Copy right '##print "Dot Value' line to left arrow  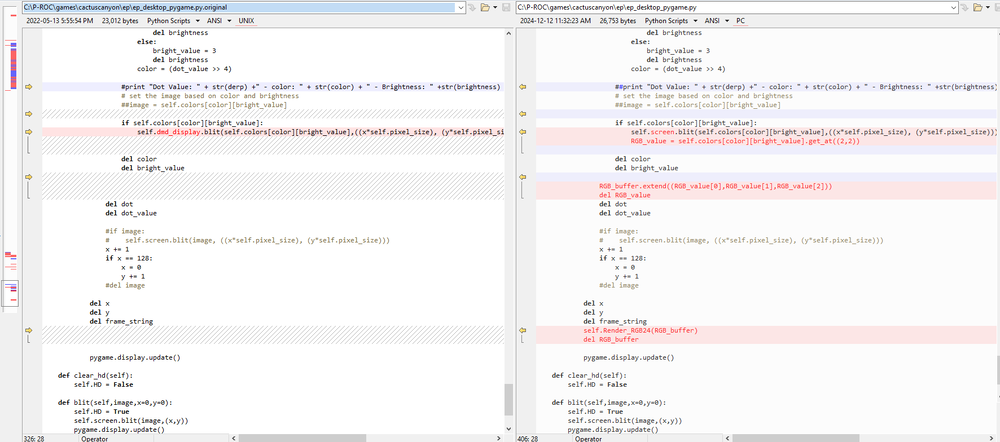[x=522, y=87]
